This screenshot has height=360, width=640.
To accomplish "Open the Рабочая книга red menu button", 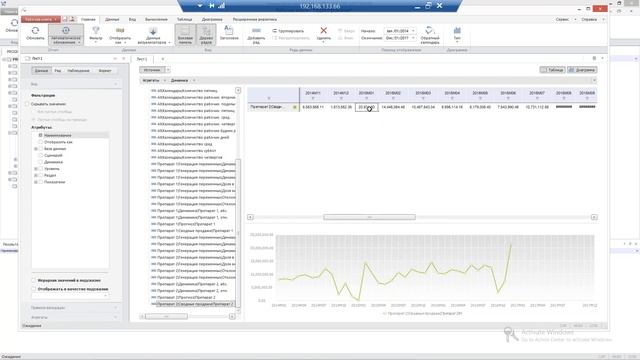I will pos(40,19).
